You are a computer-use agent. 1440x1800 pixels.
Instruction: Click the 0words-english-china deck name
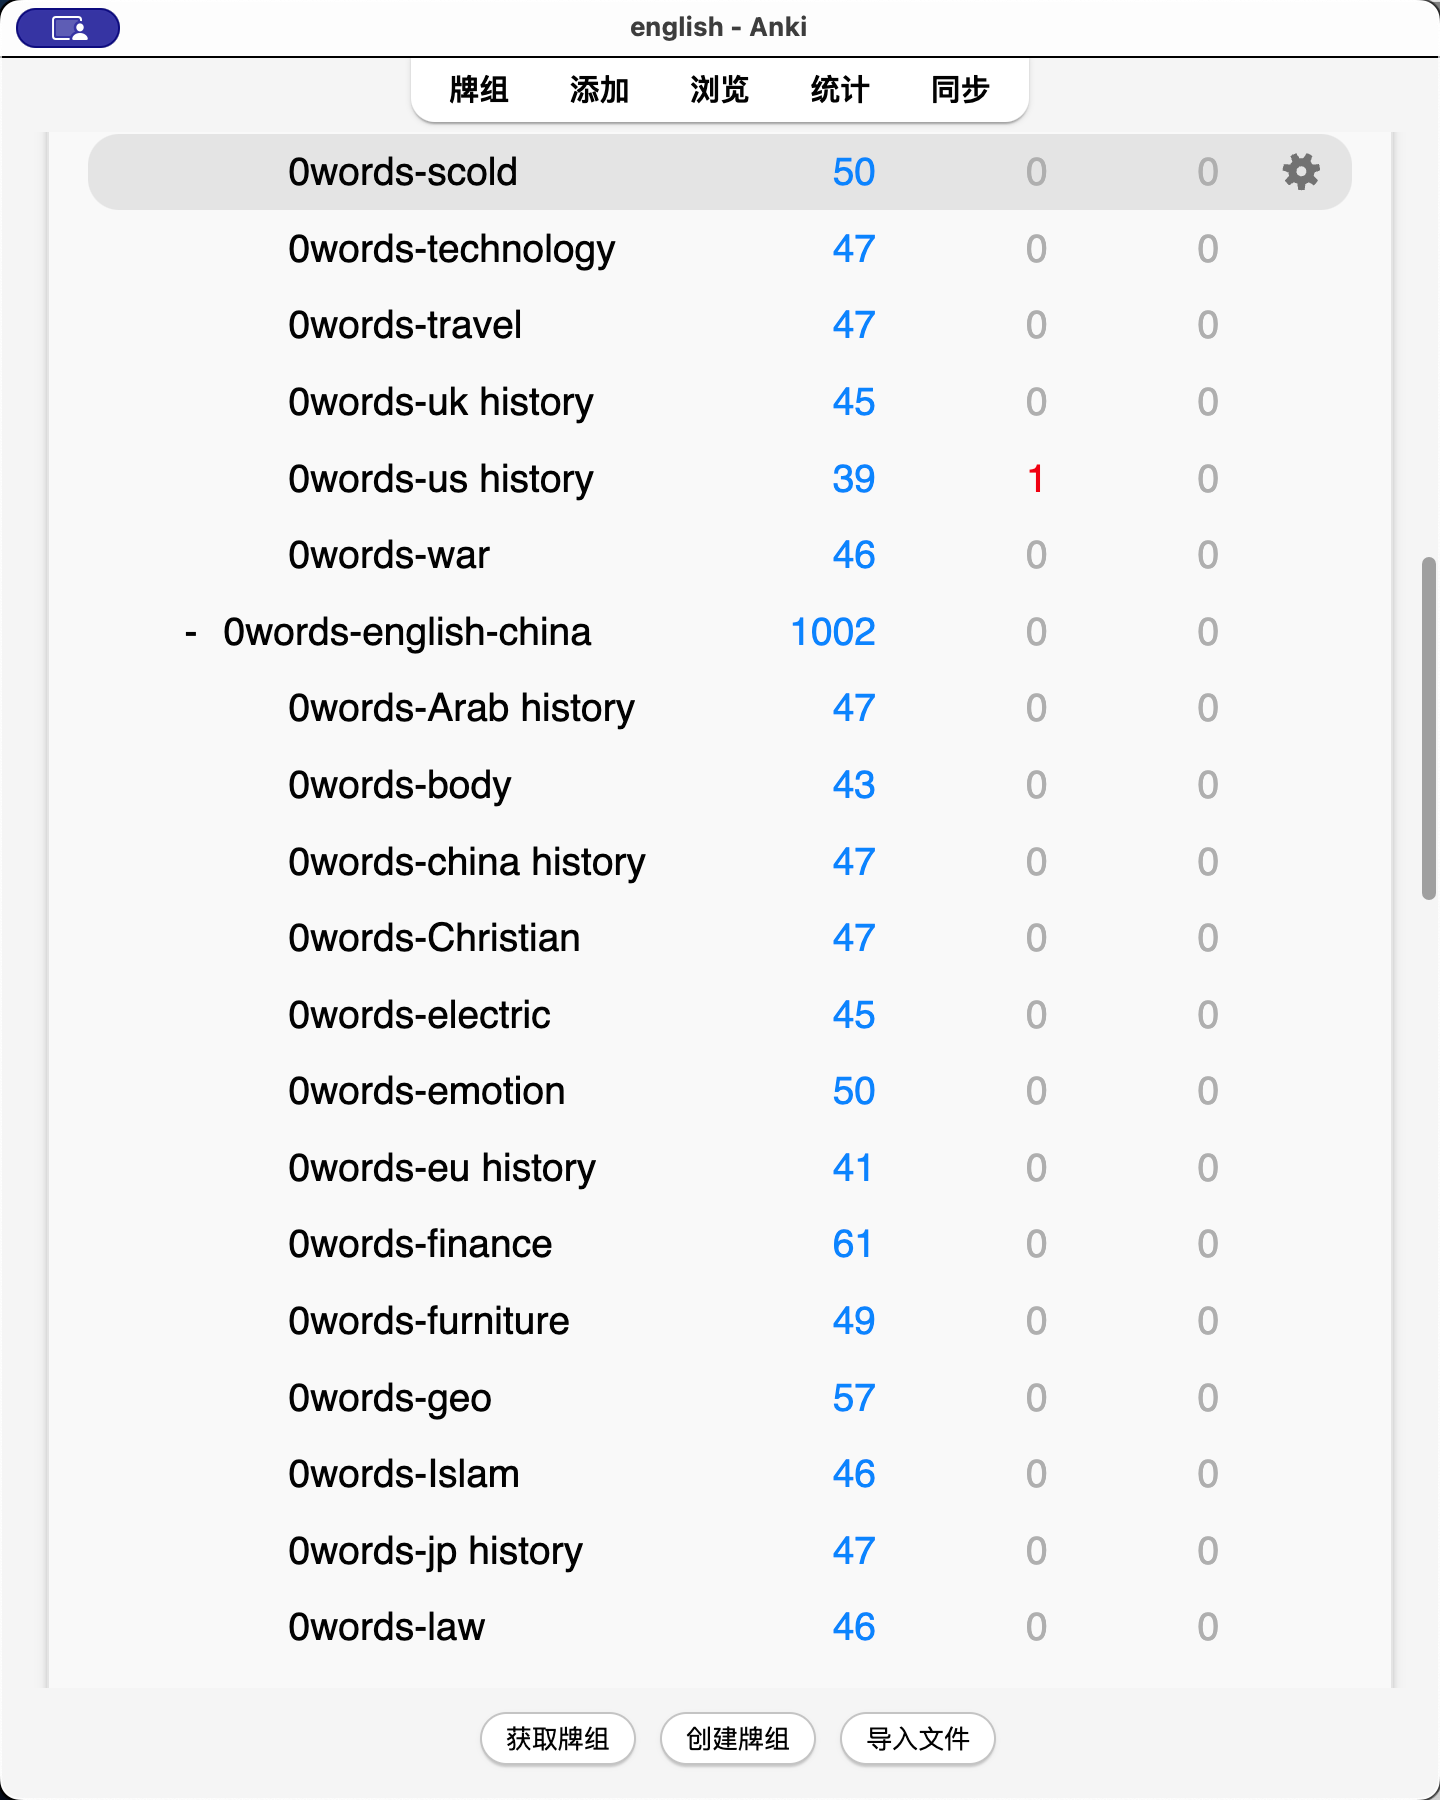(x=407, y=632)
